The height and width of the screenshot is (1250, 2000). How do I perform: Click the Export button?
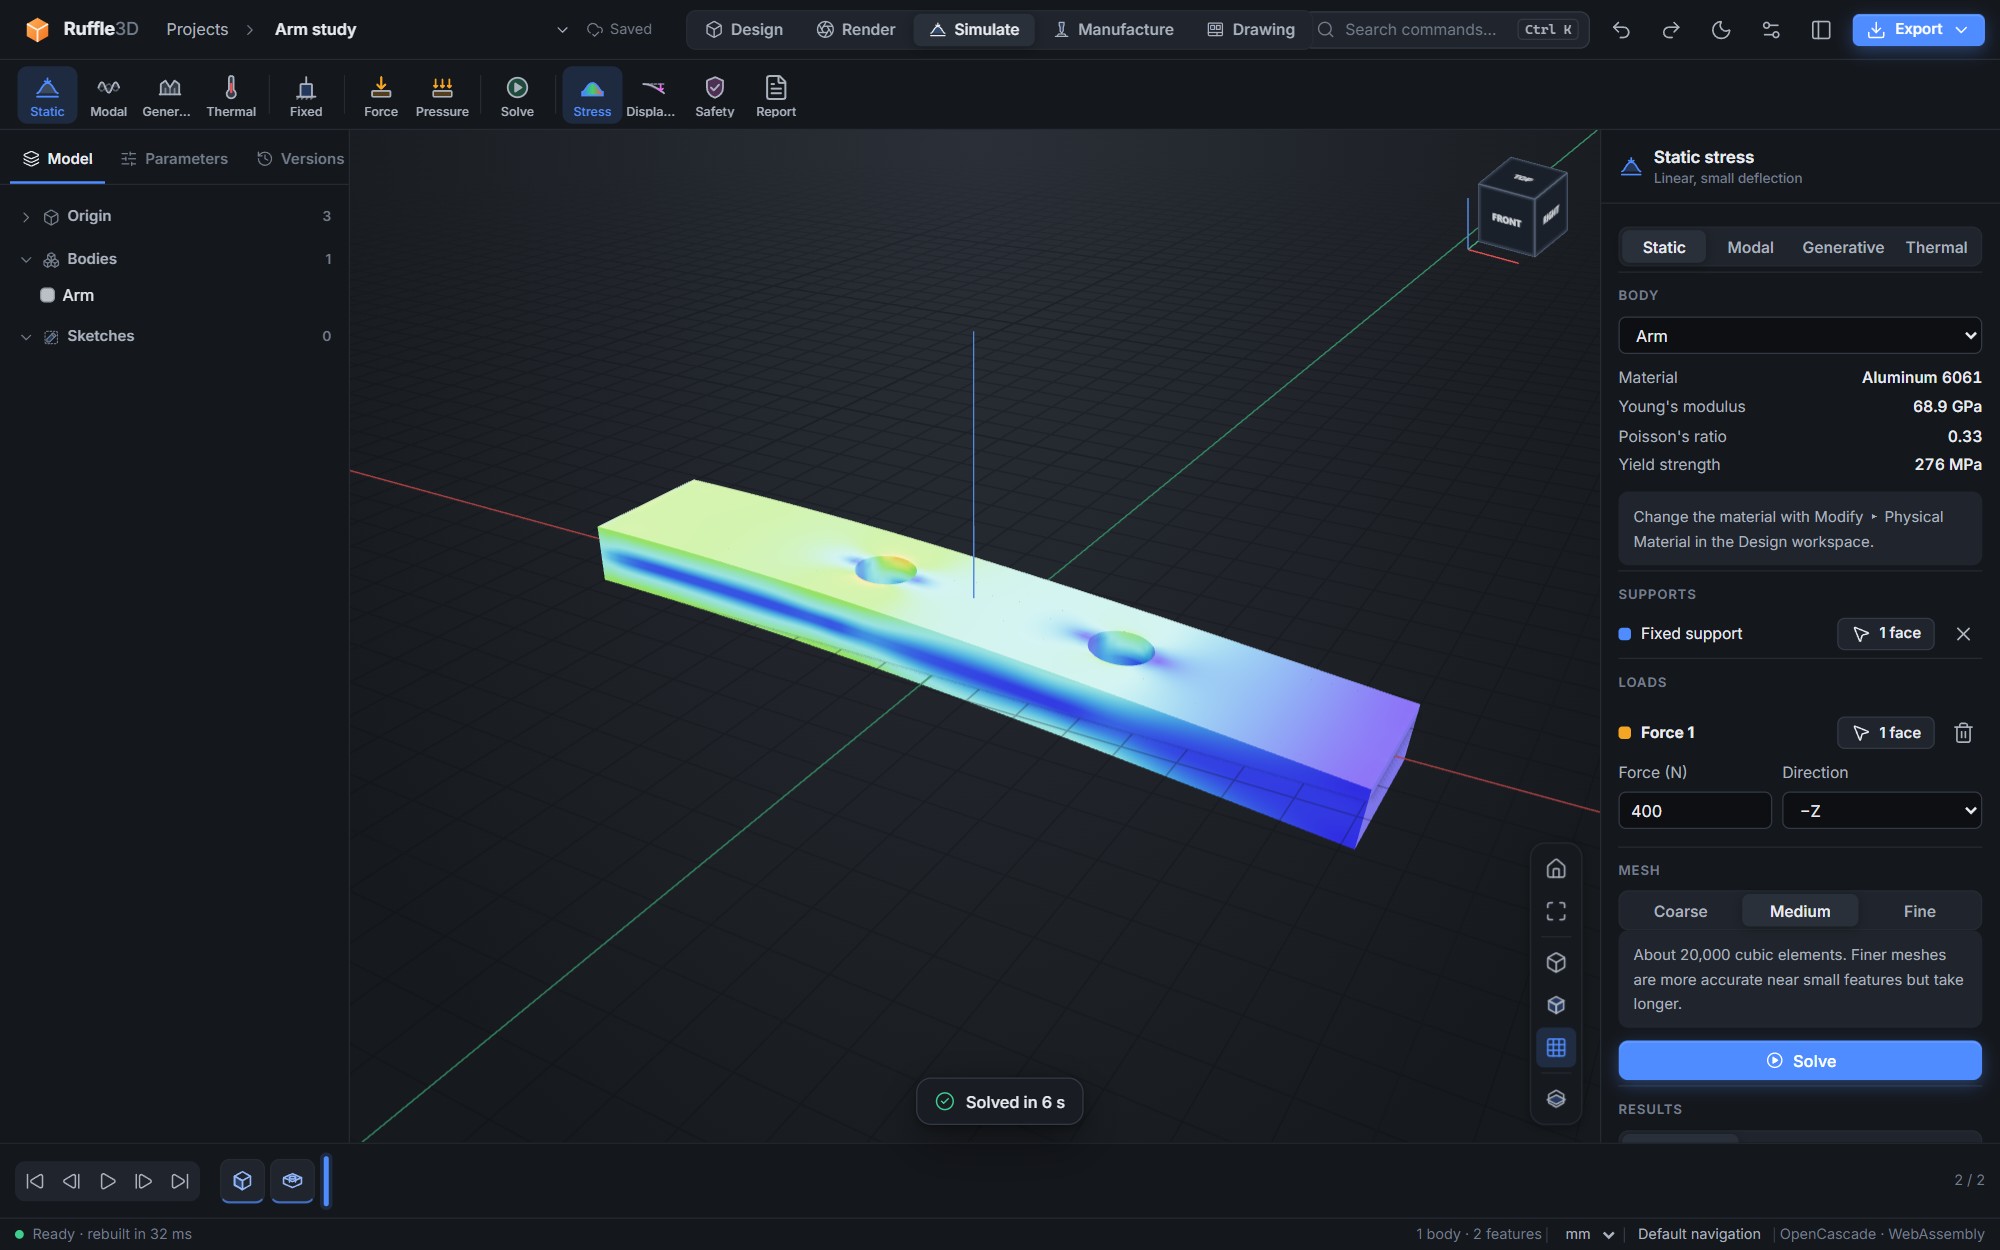click(x=1917, y=30)
